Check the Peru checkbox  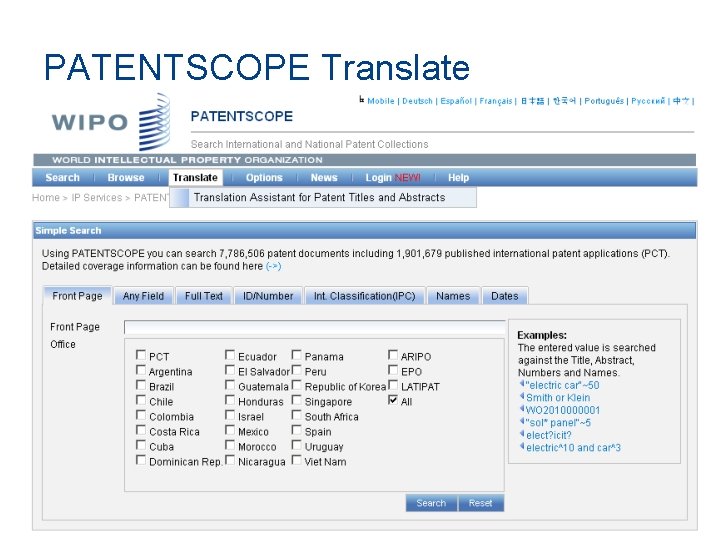pyautogui.click(x=297, y=370)
